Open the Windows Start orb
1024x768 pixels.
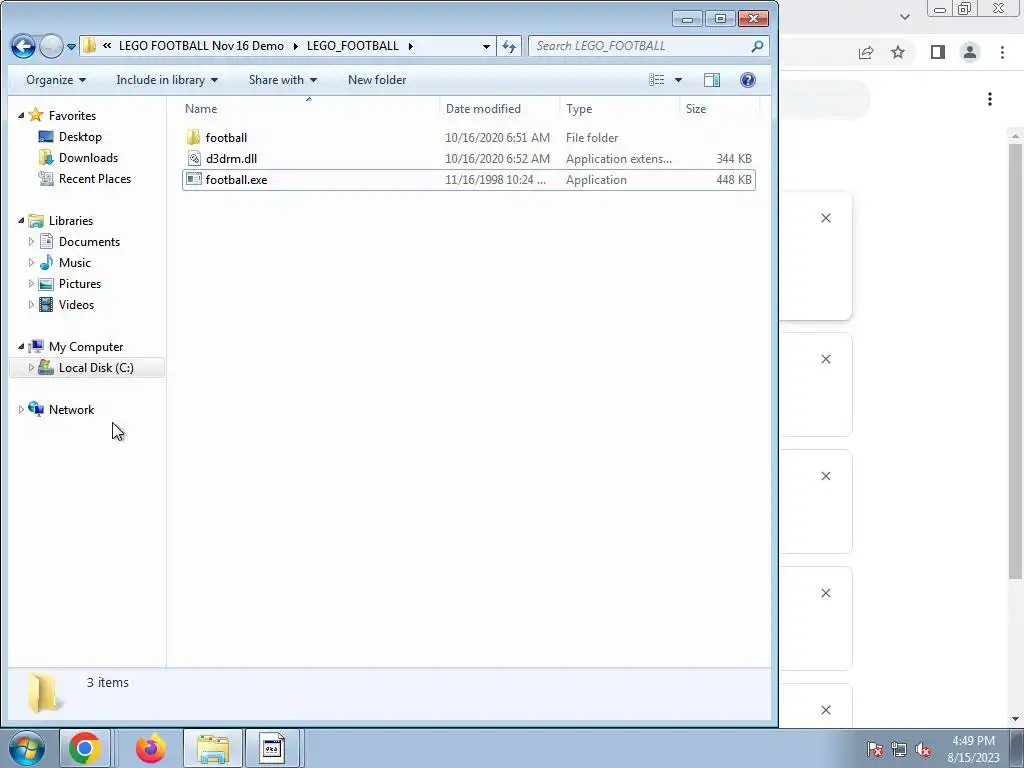click(26, 748)
